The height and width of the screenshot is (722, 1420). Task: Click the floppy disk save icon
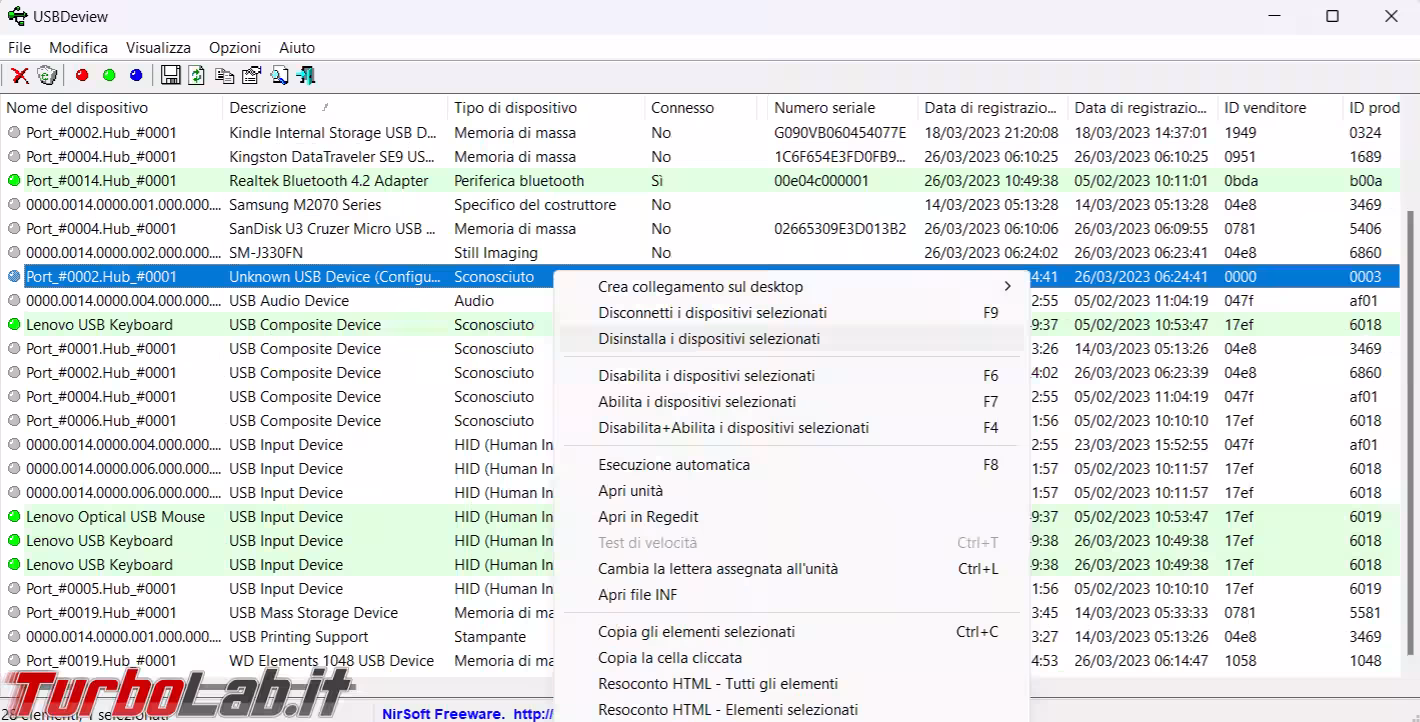tap(170, 75)
